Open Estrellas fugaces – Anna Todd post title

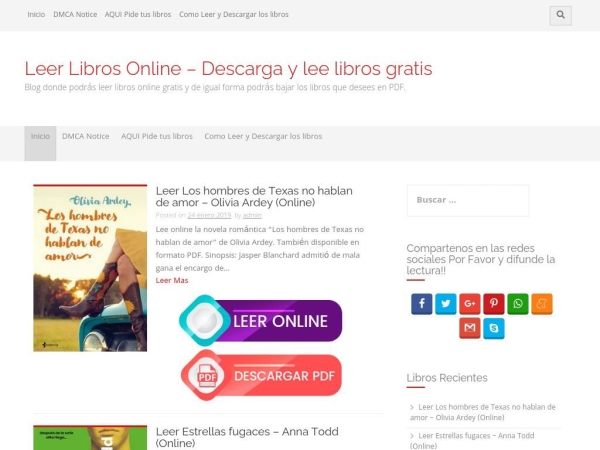(247, 437)
